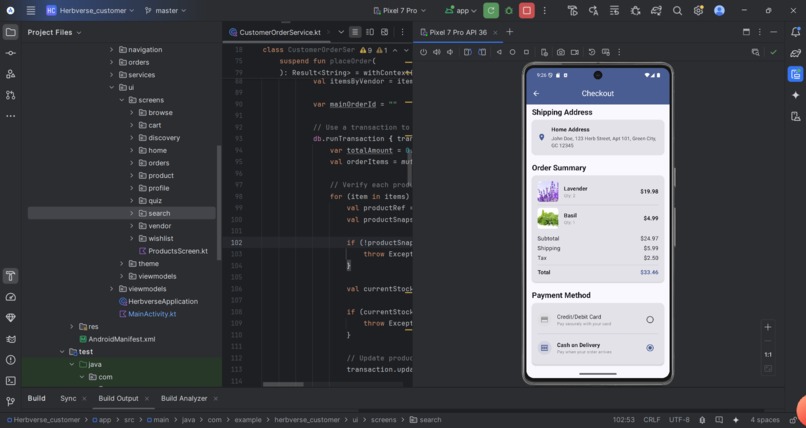Record the emulator screen
Screen dimensions: 806x428
pyautogui.click(x=575, y=52)
